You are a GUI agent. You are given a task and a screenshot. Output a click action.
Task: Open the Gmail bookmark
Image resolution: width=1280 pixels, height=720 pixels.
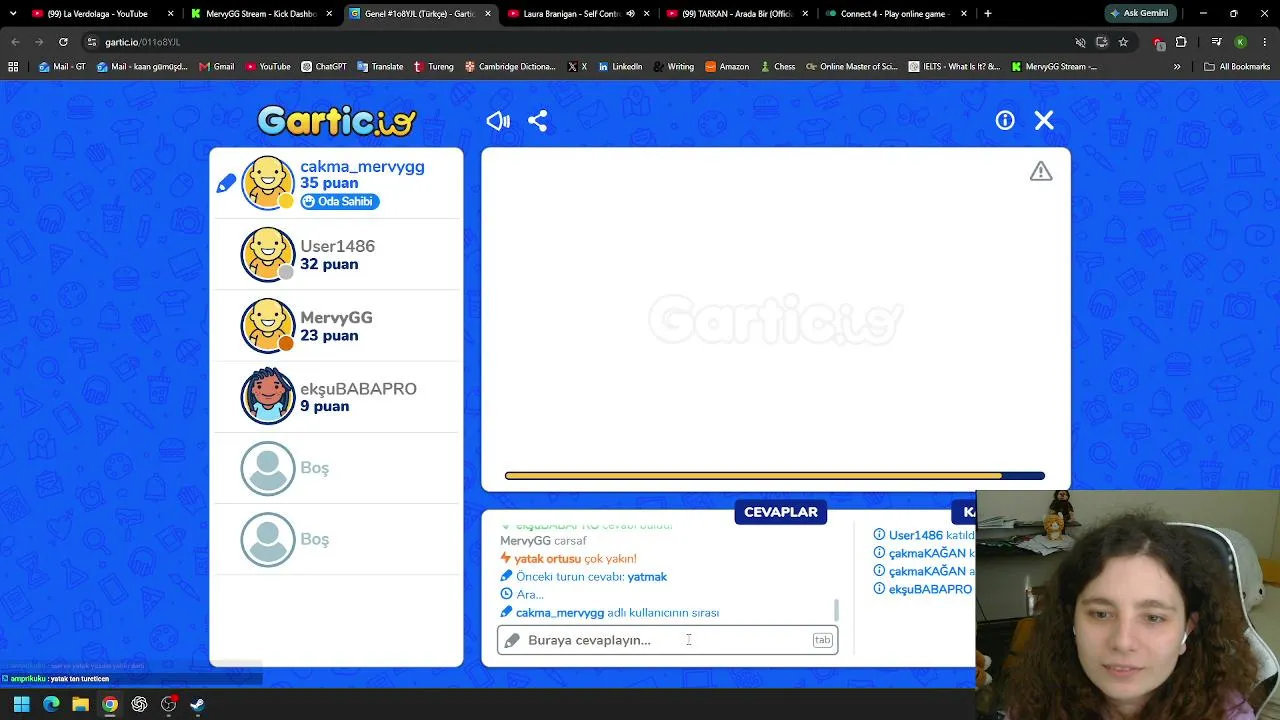tap(216, 67)
